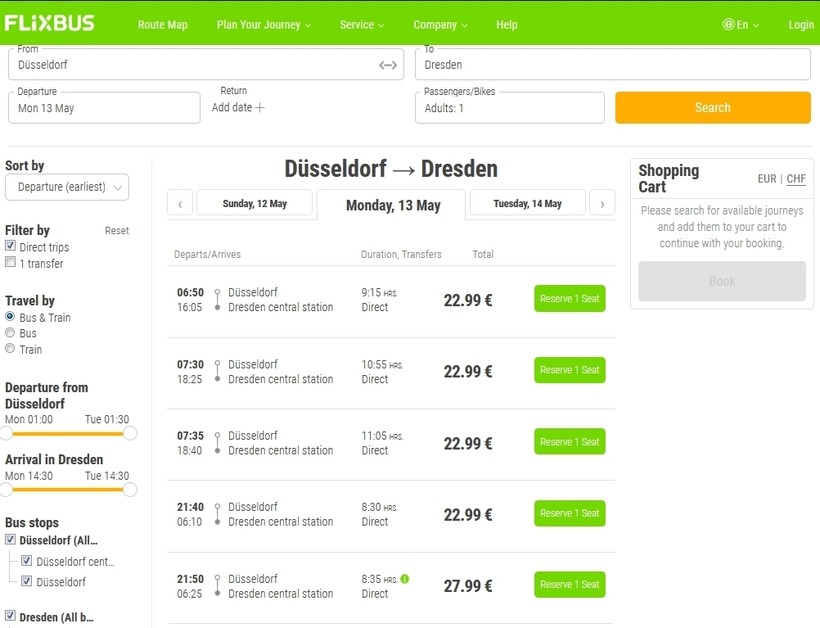The width and height of the screenshot is (820, 628).
Task: Click the FlixBus logo
Action: (x=50, y=22)
